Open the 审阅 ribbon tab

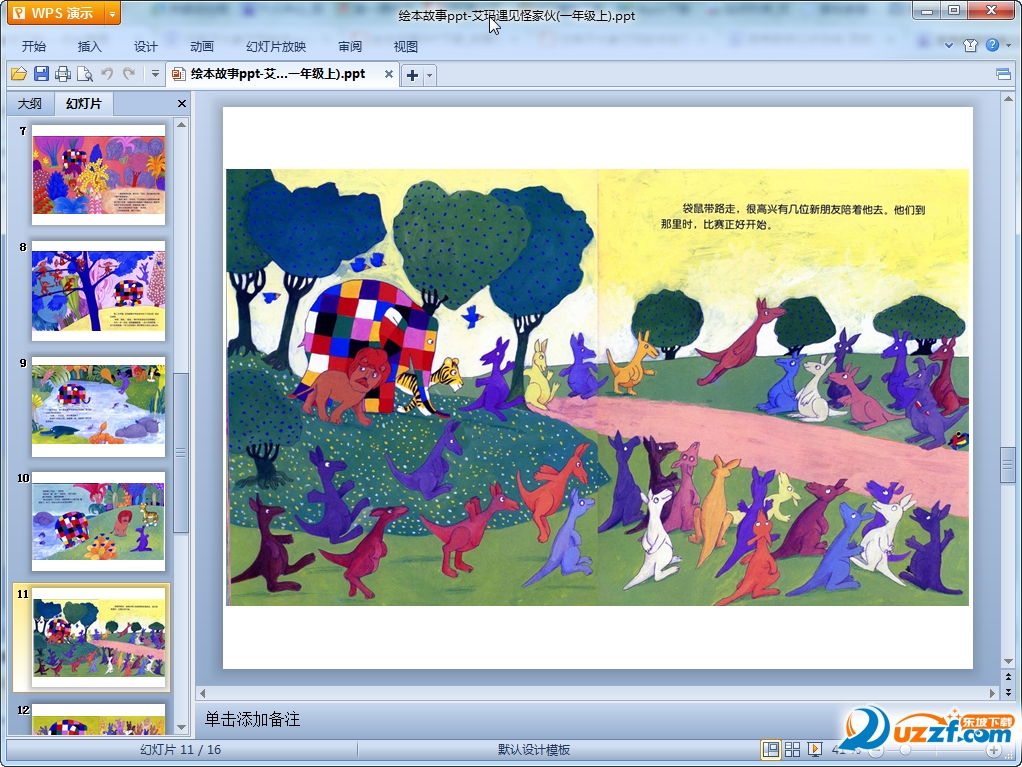[x=350, y=46]
